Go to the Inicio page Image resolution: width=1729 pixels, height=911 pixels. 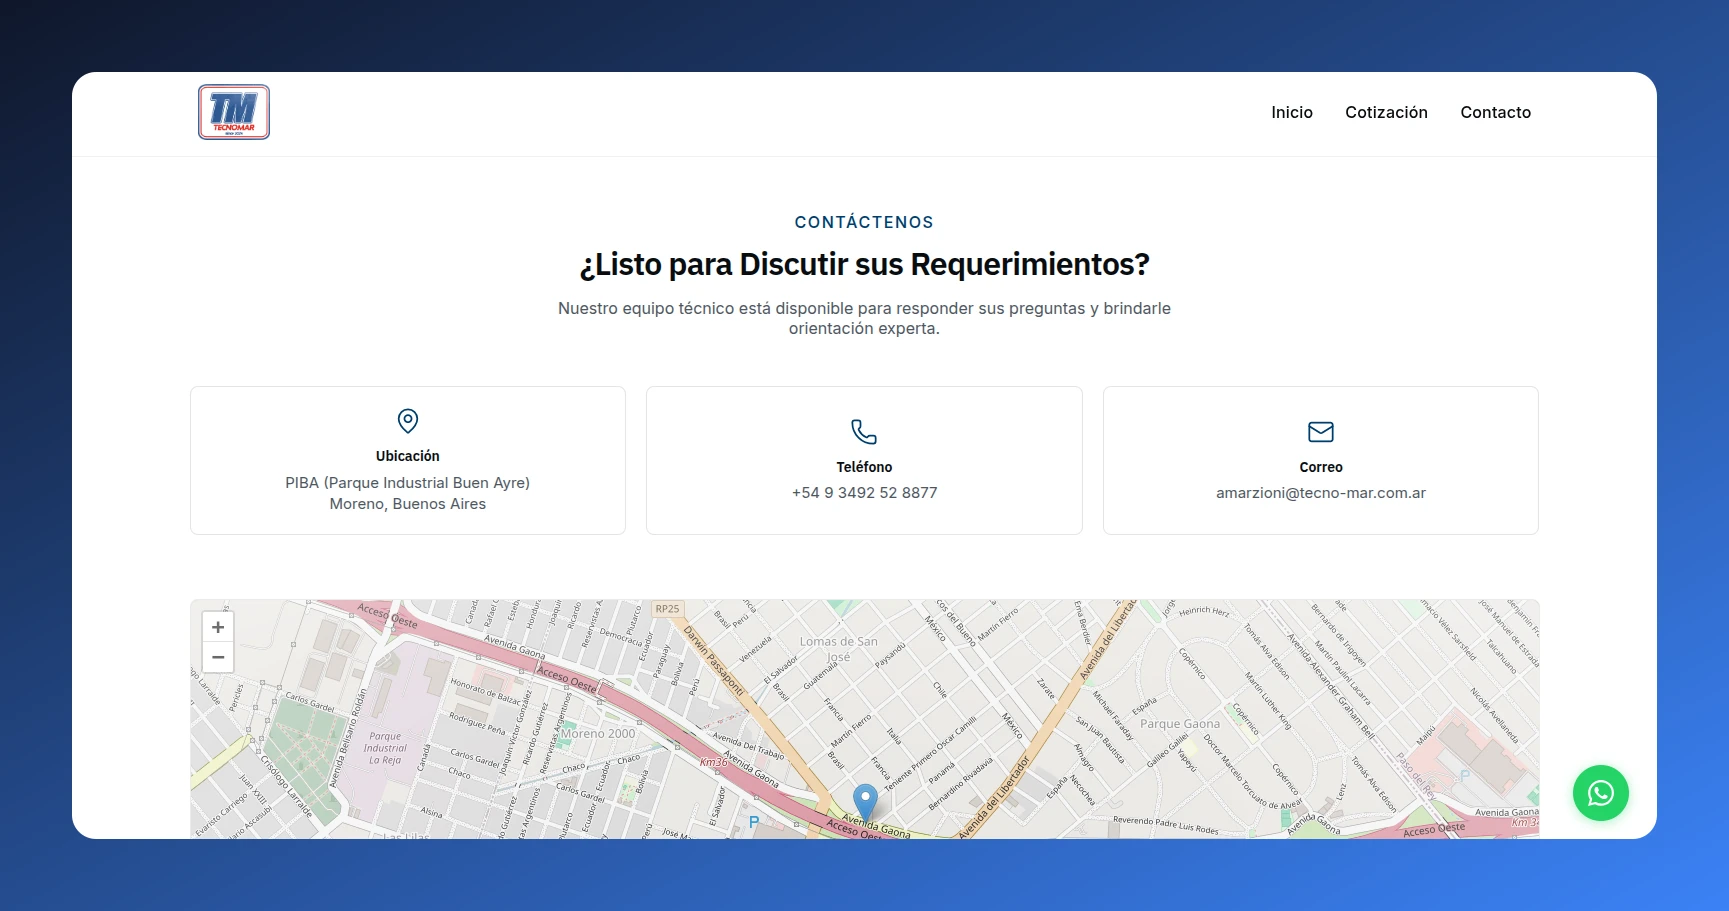(1292, 112)
